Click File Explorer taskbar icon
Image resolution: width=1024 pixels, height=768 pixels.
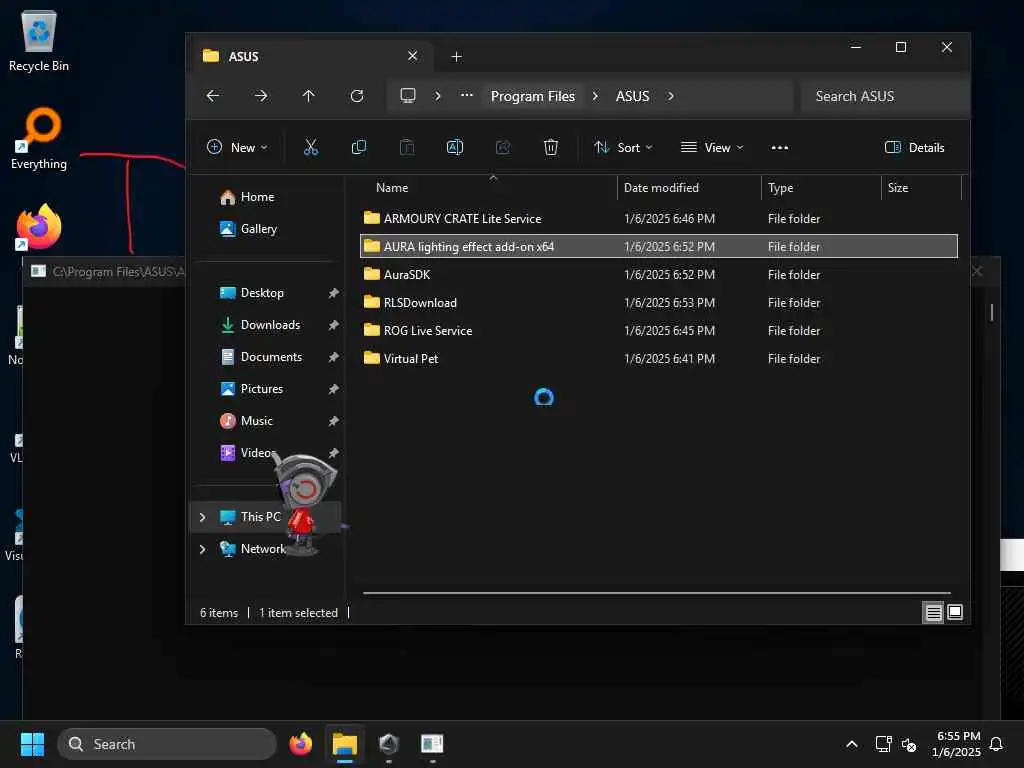(345, 744)
